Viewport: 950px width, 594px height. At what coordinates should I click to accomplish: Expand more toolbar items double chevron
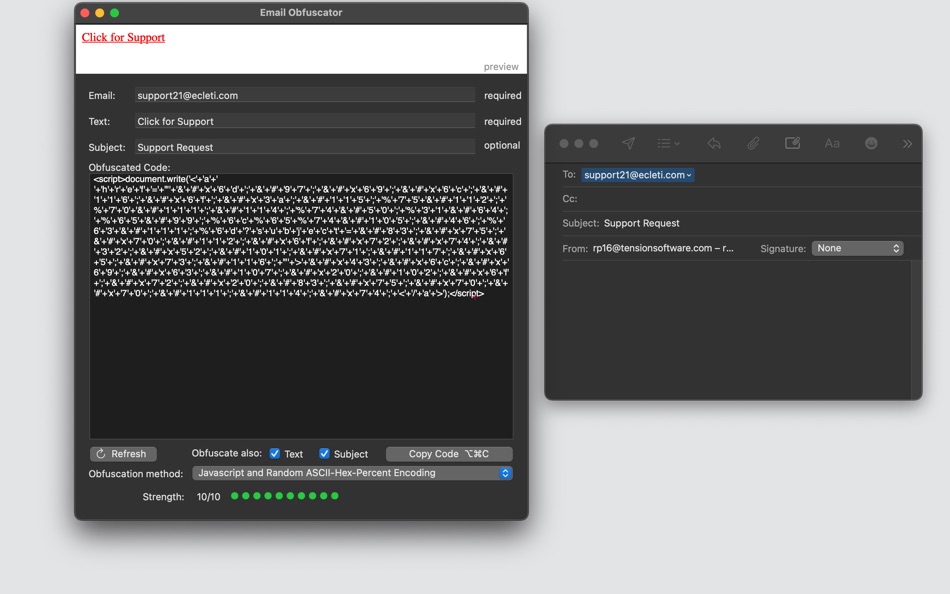(x=907, y=144)
